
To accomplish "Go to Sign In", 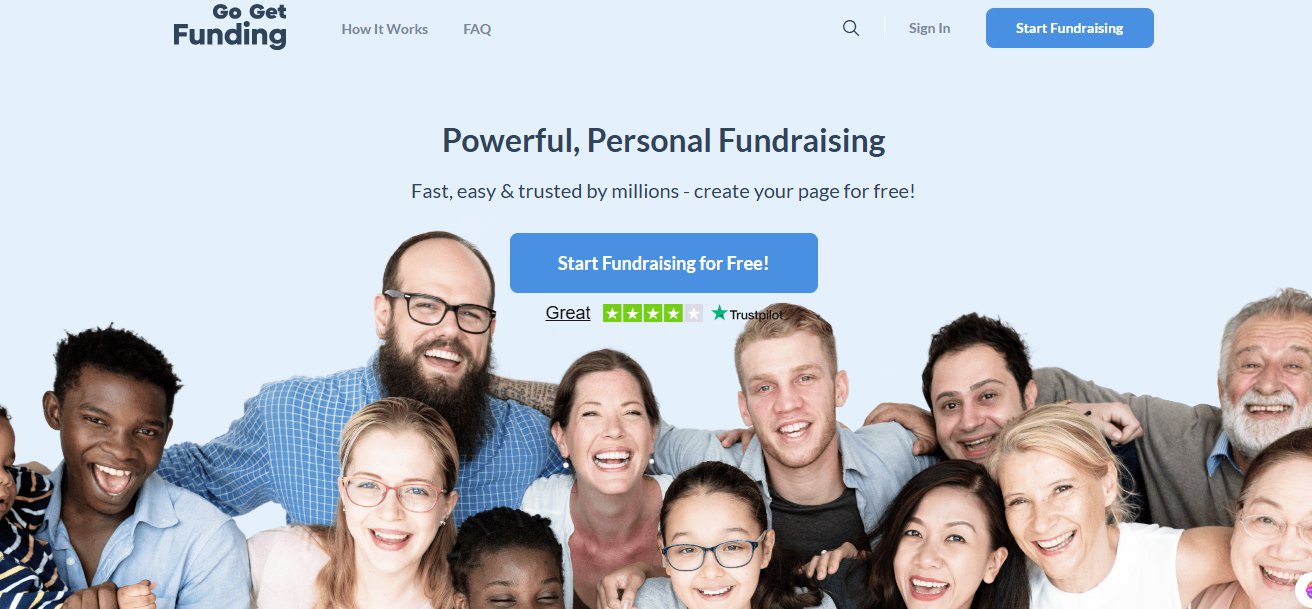I will point(929,28).
